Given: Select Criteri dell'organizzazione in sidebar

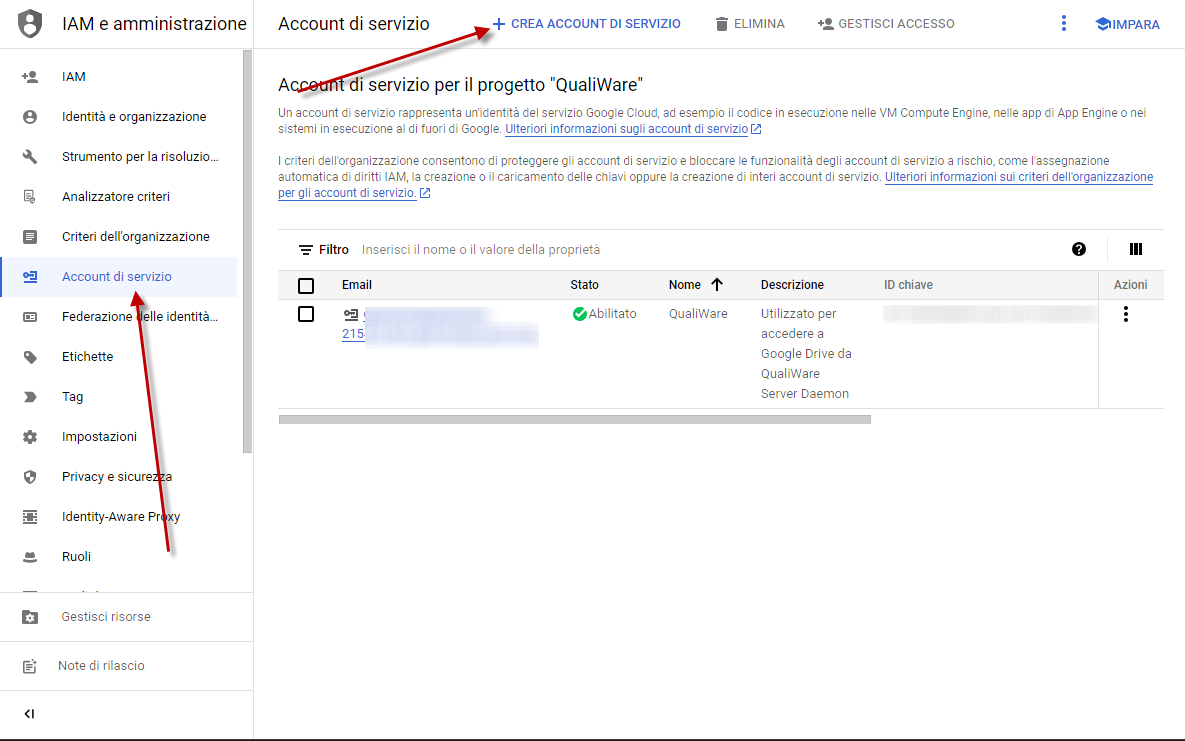Looking at the screenshot, I should [x=135, y=237].
